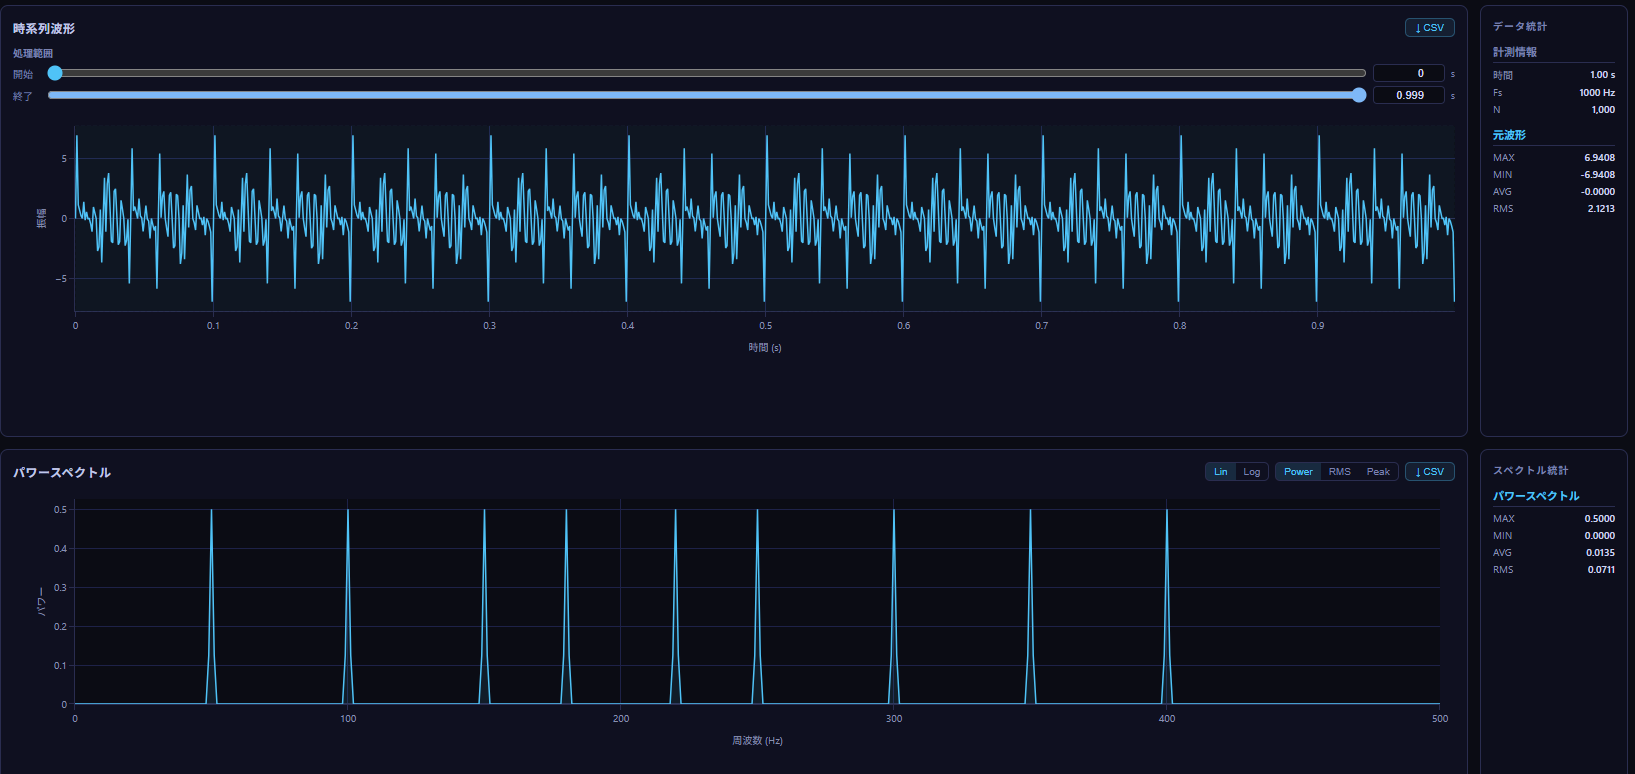
Task: Click the waveform RMS value 2.1213
Action: tap(1601, 209)
